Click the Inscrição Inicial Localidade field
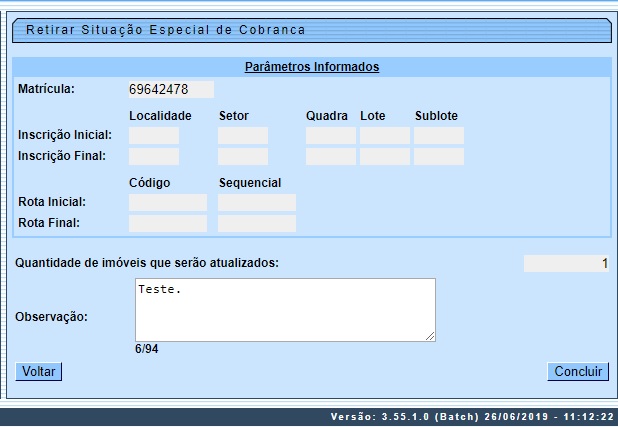Image resolution: width=618 pixels, height=427 pixels. 154,135
